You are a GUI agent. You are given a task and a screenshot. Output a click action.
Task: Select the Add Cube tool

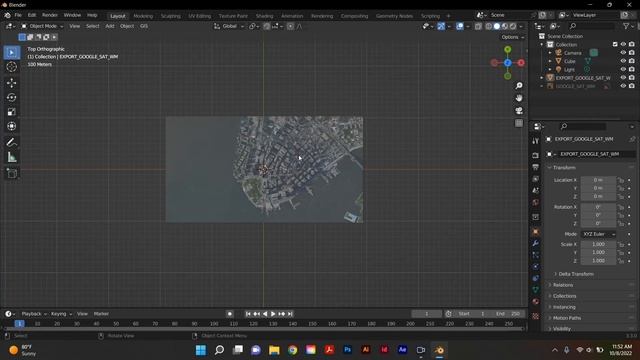[x=11, y=173]
